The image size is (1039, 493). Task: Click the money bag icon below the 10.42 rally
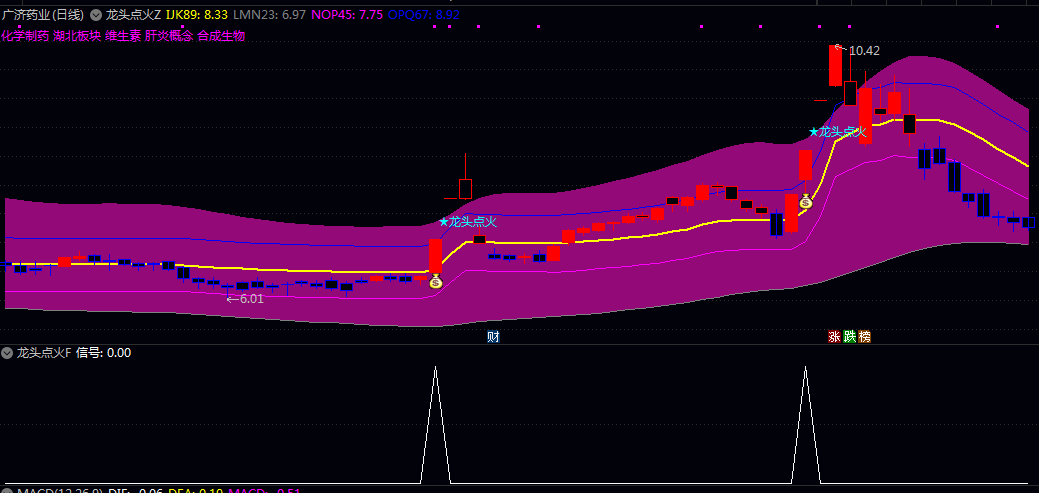tap(806, 201)
